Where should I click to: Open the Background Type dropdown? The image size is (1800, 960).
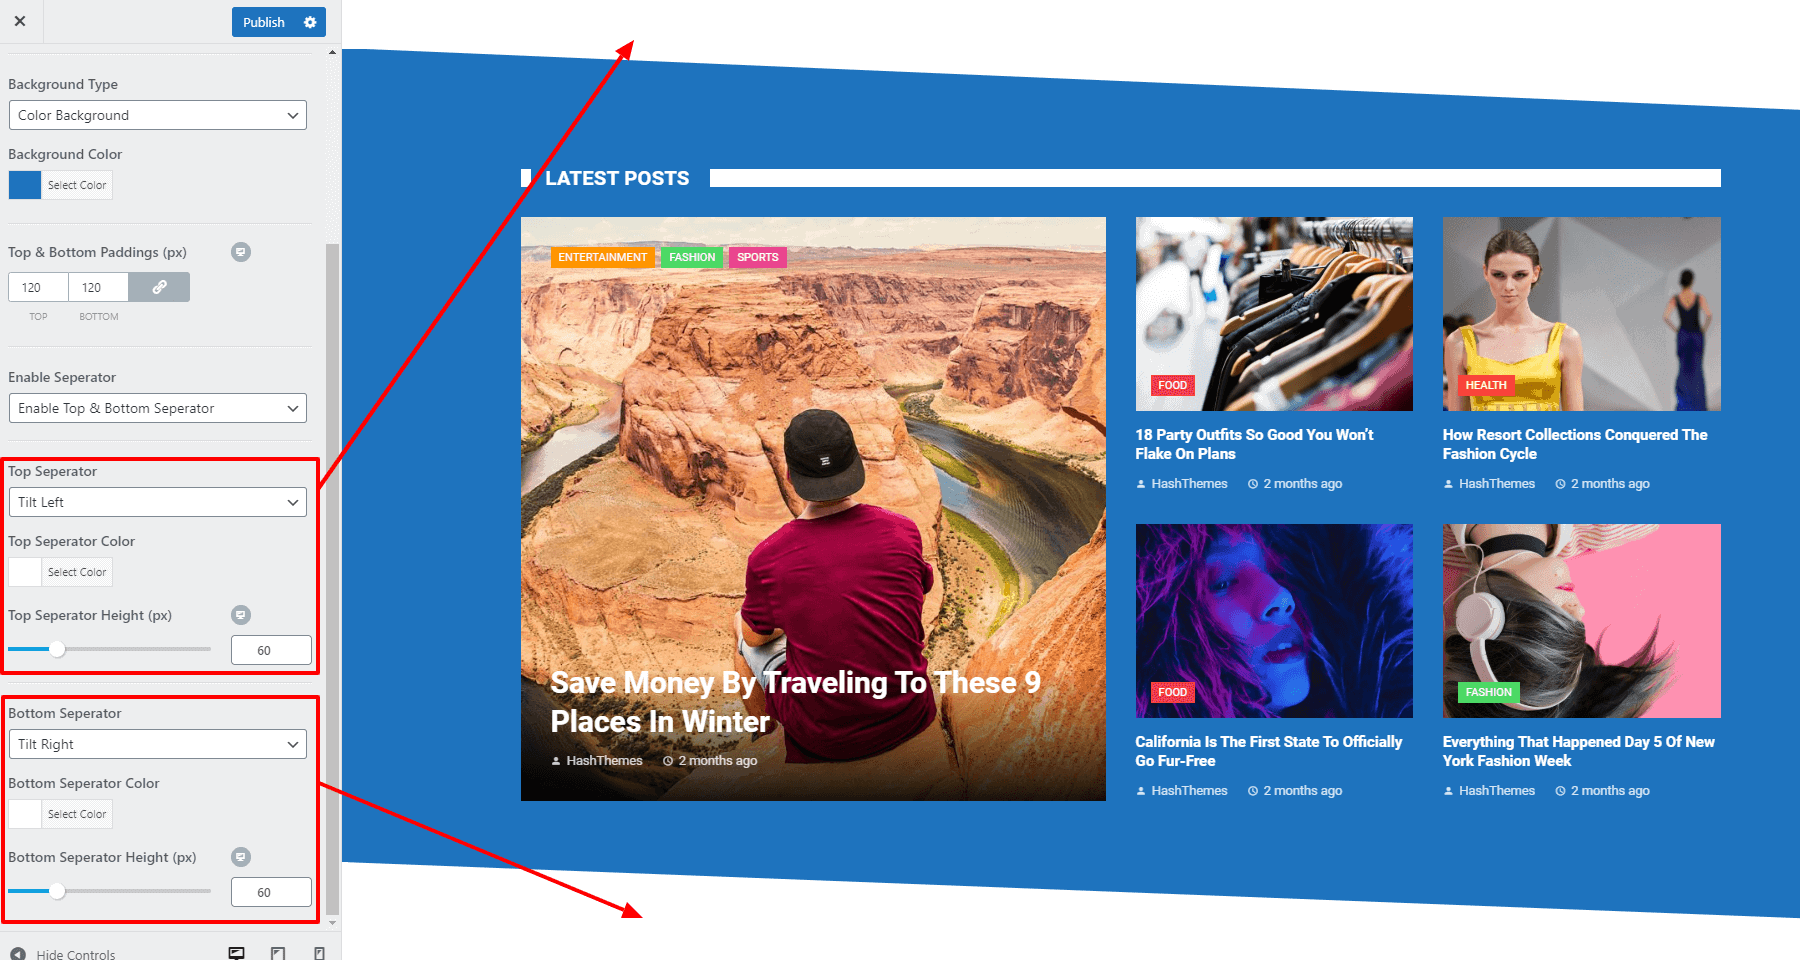[x=157, y=115]
